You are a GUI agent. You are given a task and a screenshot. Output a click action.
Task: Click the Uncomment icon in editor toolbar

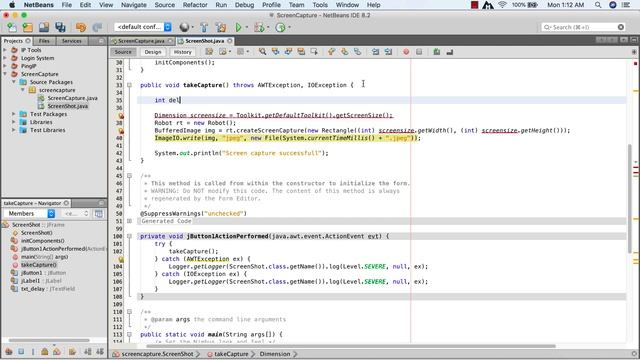(450, 52)
